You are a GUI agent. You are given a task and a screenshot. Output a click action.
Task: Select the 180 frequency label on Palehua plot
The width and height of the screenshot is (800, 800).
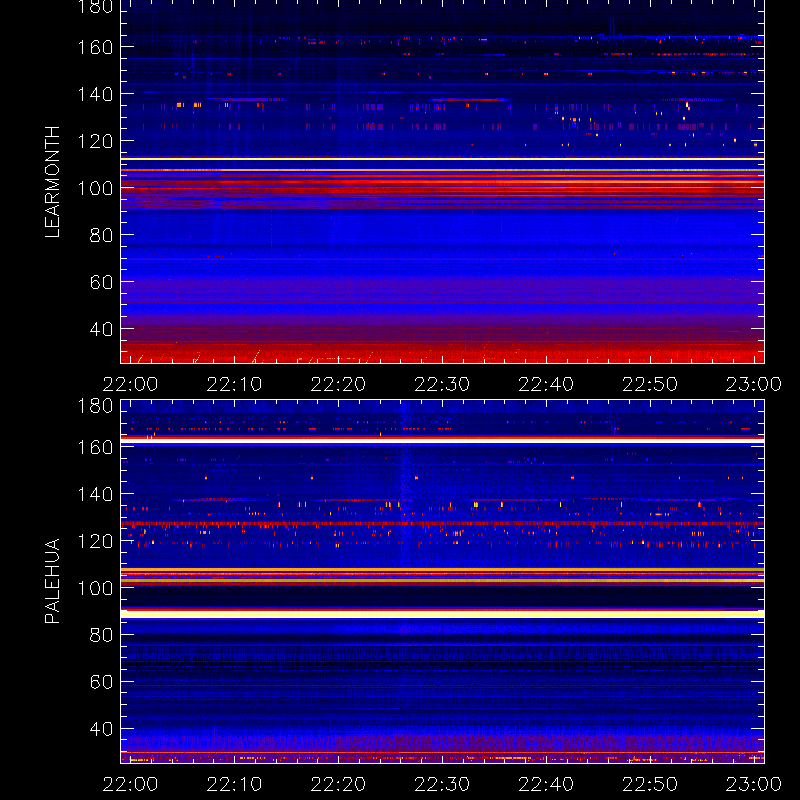coord(95,406)
